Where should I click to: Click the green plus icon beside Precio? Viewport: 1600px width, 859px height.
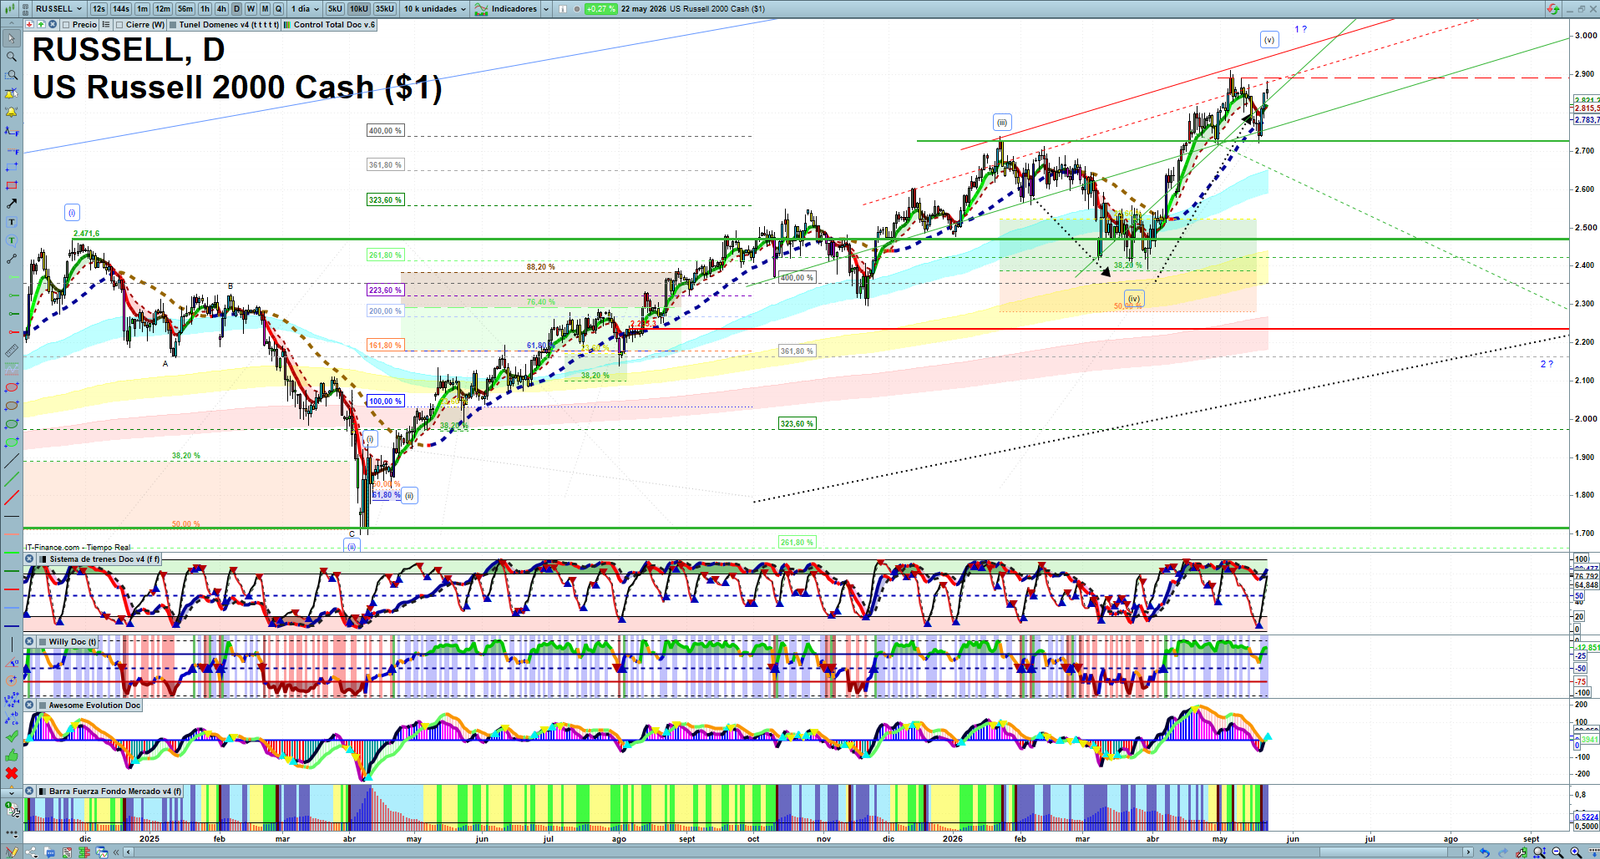41,24
